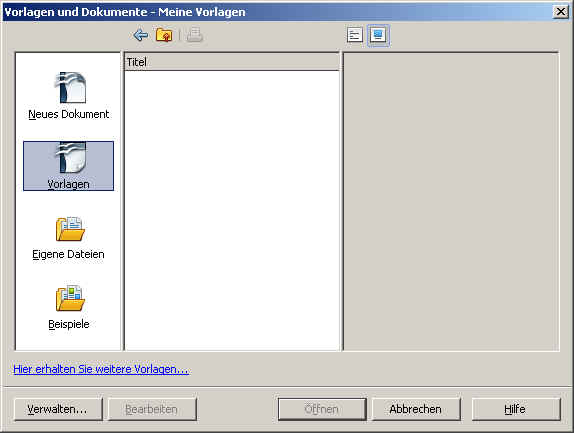Click inside the empty template list
The image size is (574, 433).
click(x=232, y=210)
